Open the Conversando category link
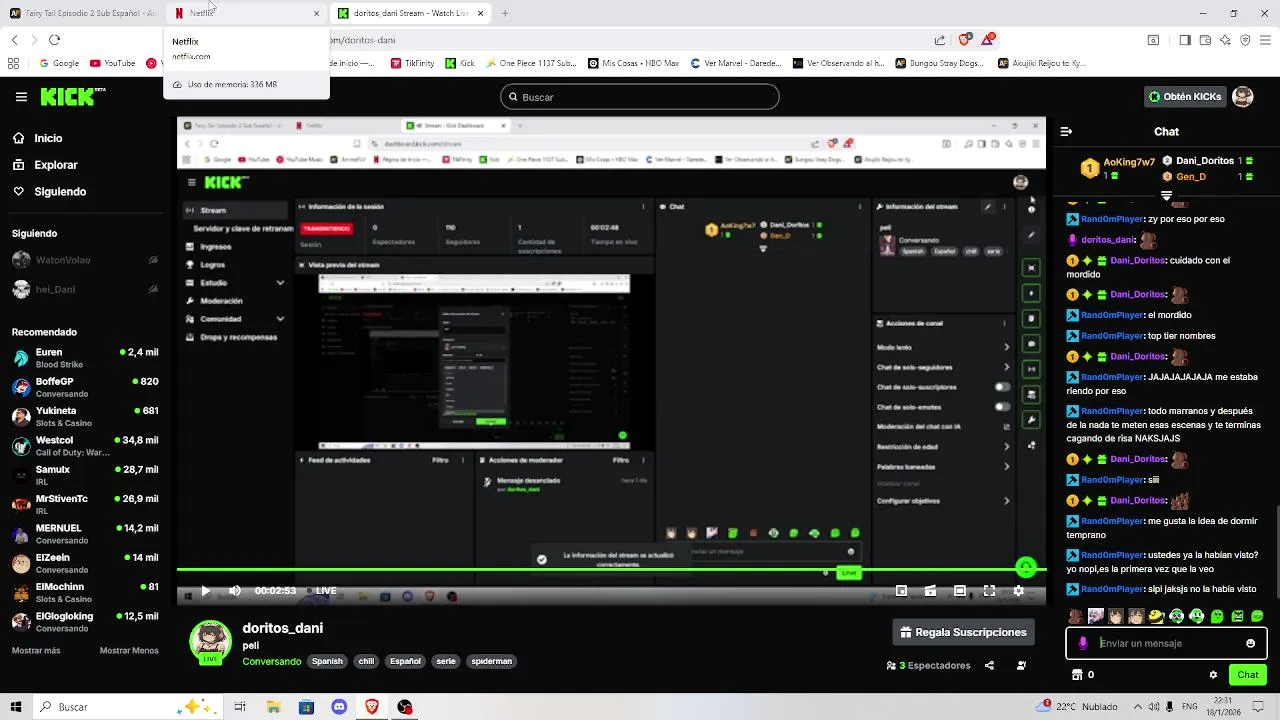The height and width of the screenshot is (720, 1280). tap(271, 661)
